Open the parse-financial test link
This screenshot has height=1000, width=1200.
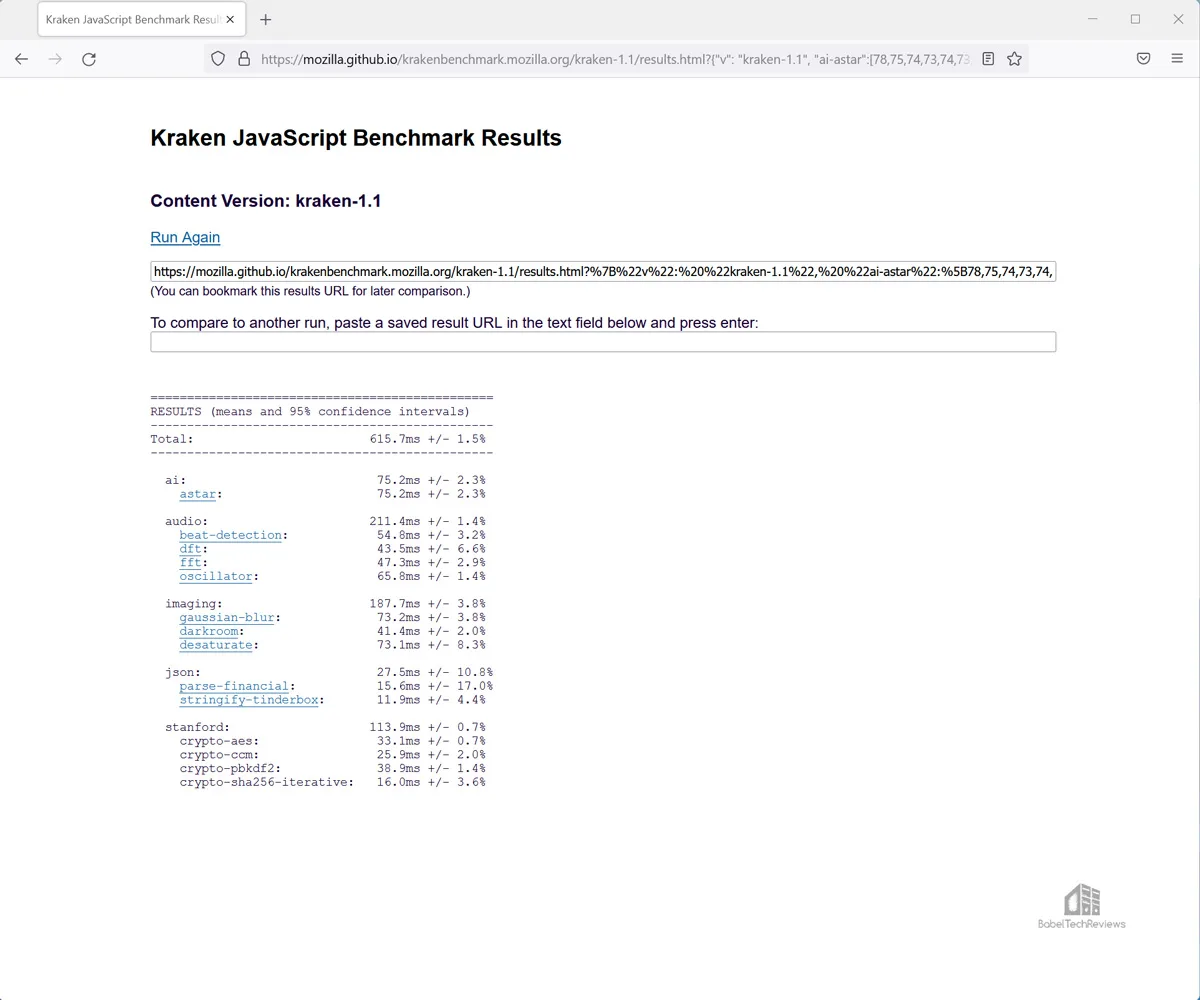pos(234,687)
